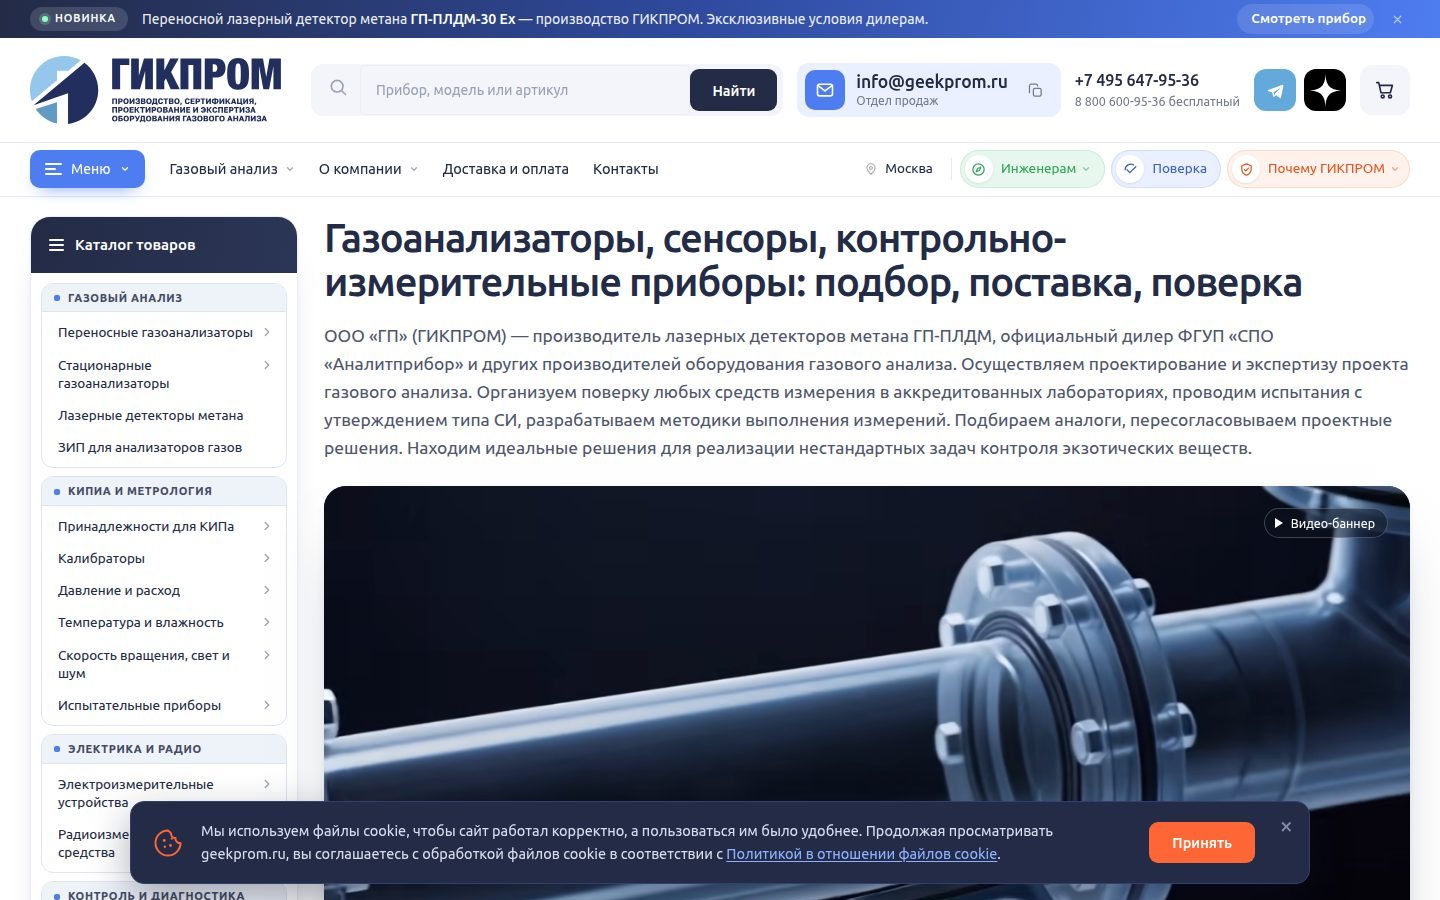Click the search input field

[x=525, y=90]
